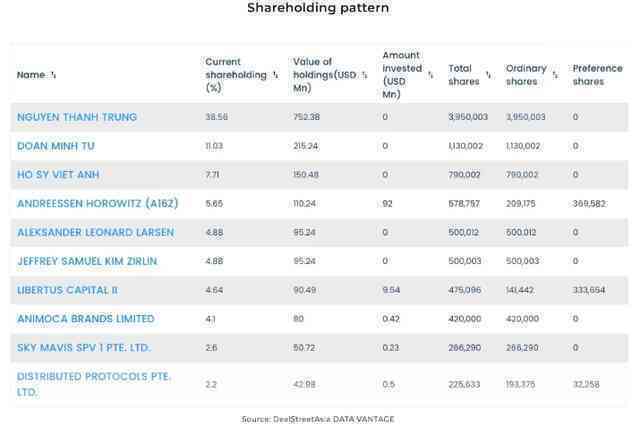Open ANIMOCA BRANDS LIMITED link
This screenshot has width=640, height=427.
point(86,319)
